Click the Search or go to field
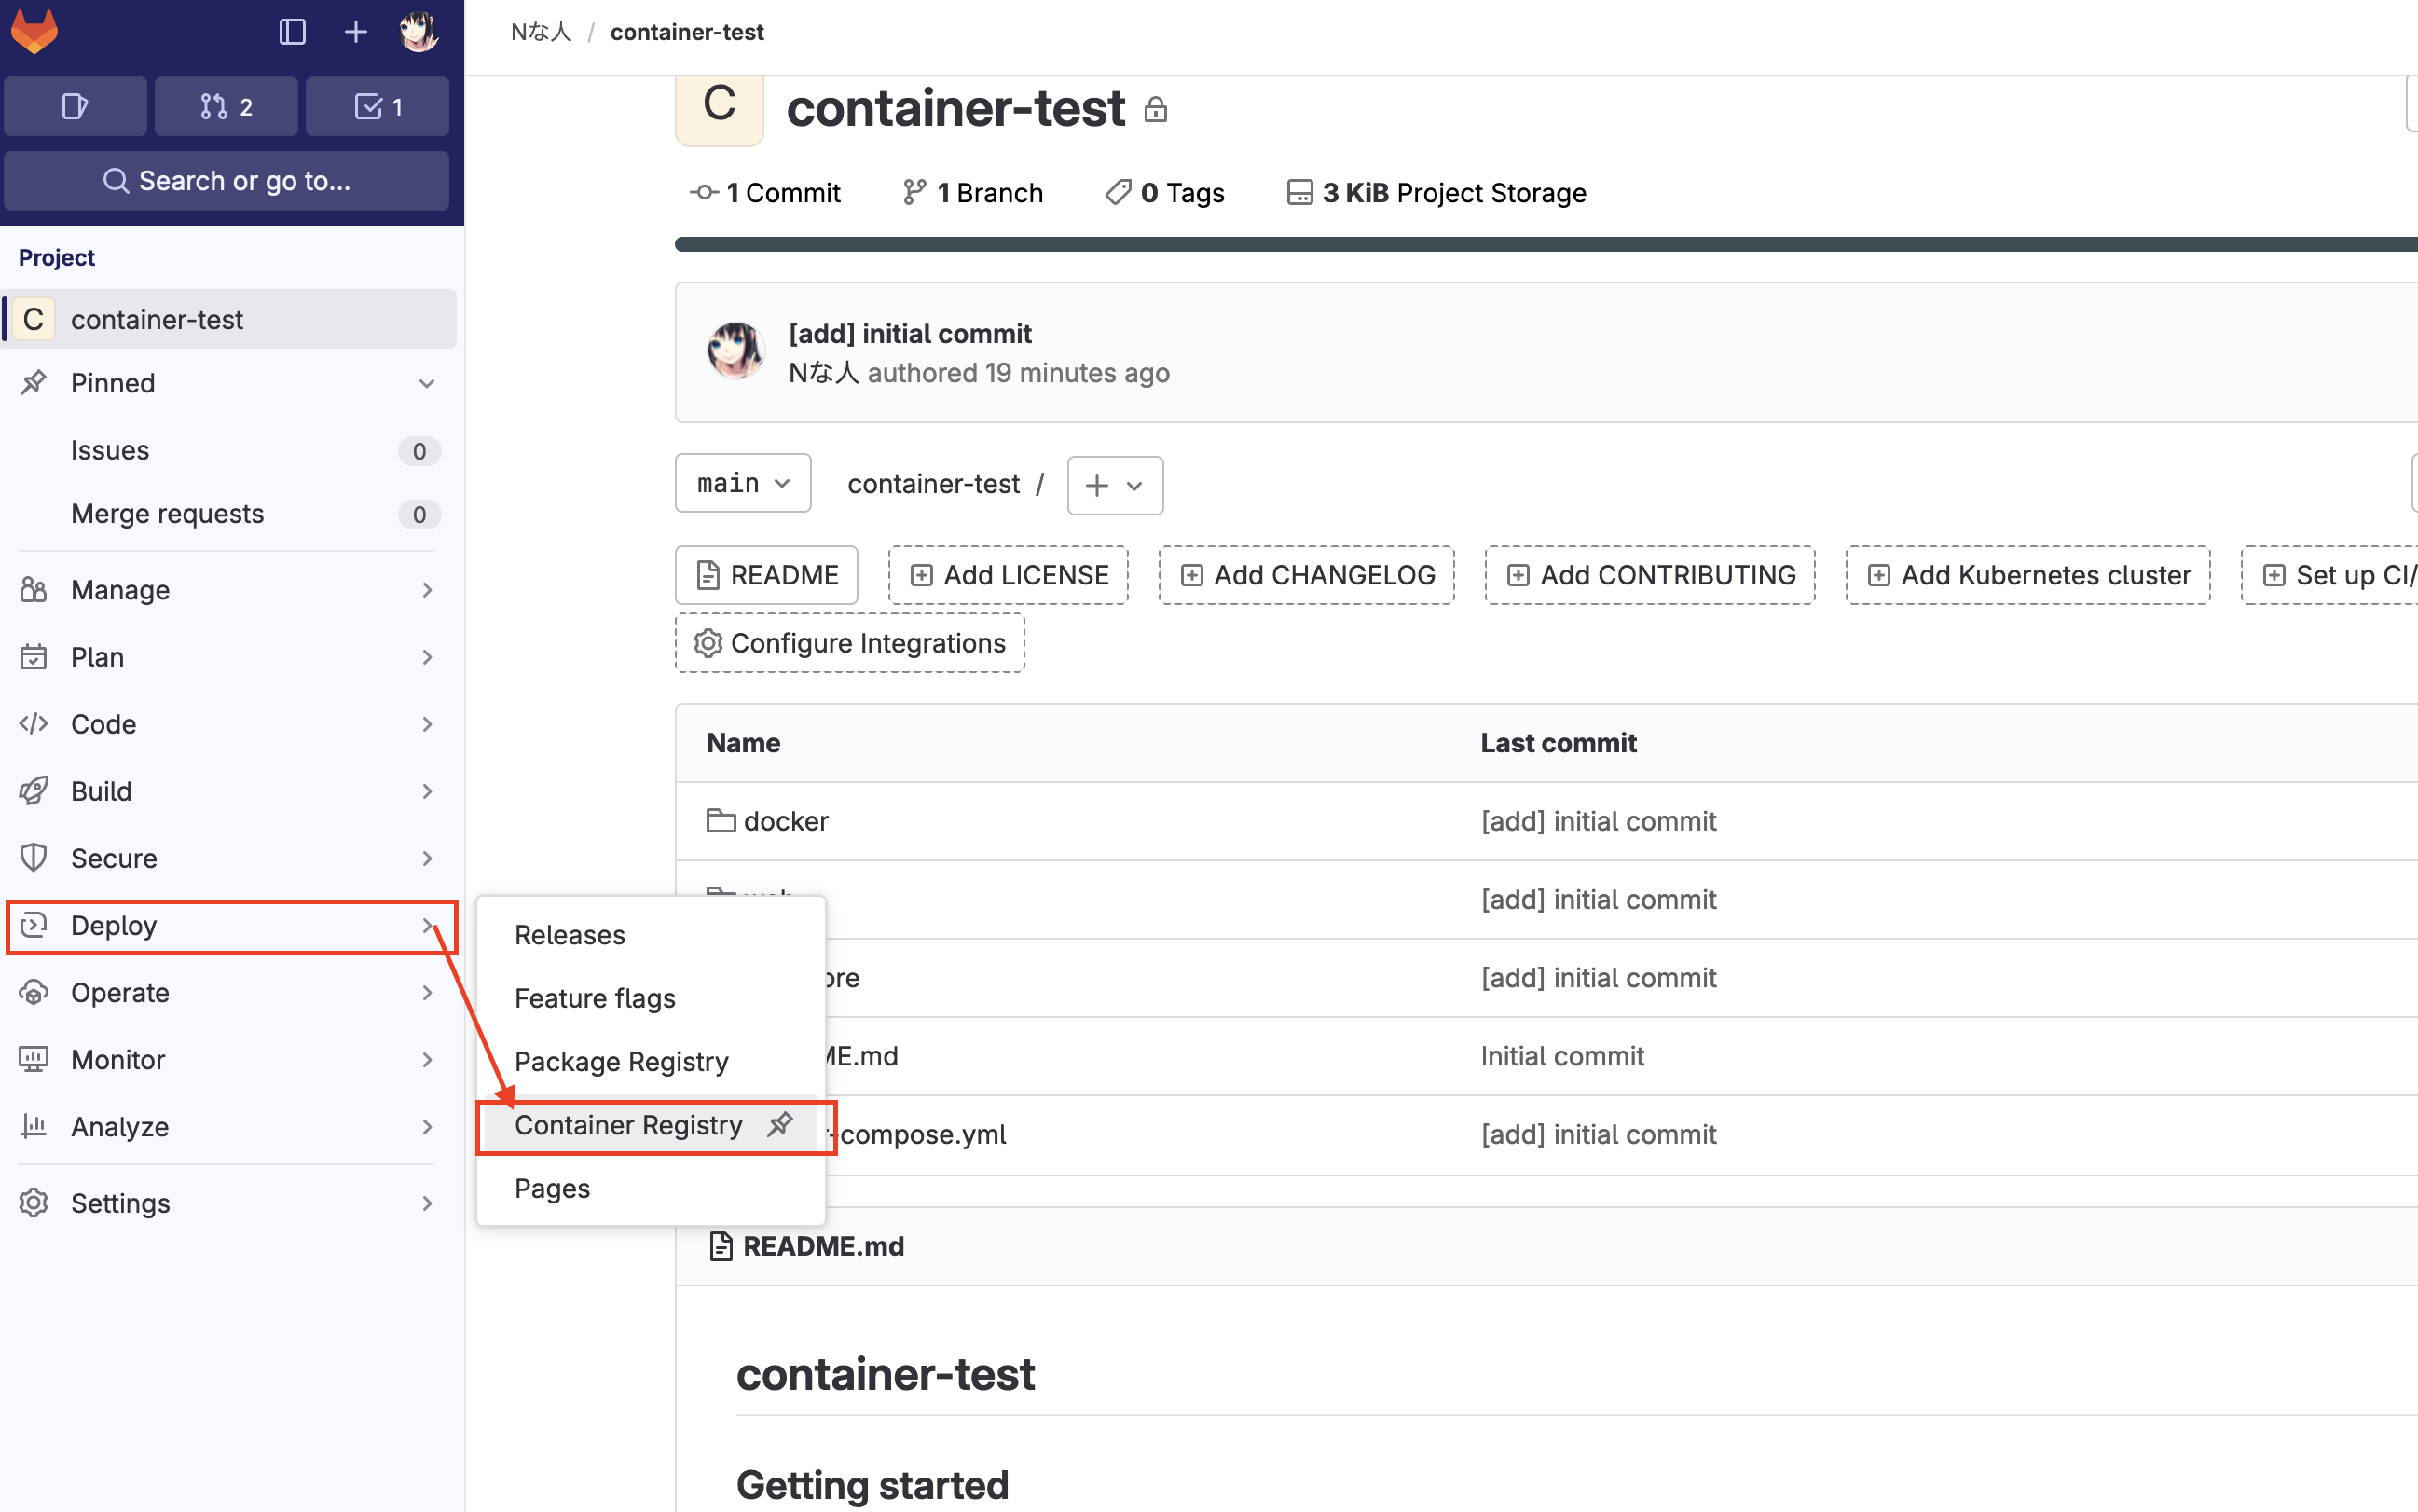The width and height of the screenshot is (2418, 1512). (x=226, y=181)
